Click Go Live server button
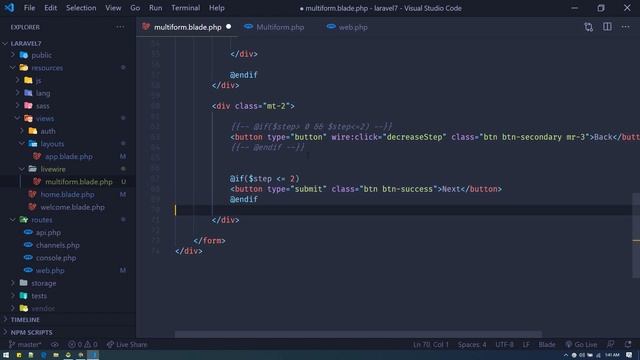Screen dimensions: 640x360 pos(581,344)
